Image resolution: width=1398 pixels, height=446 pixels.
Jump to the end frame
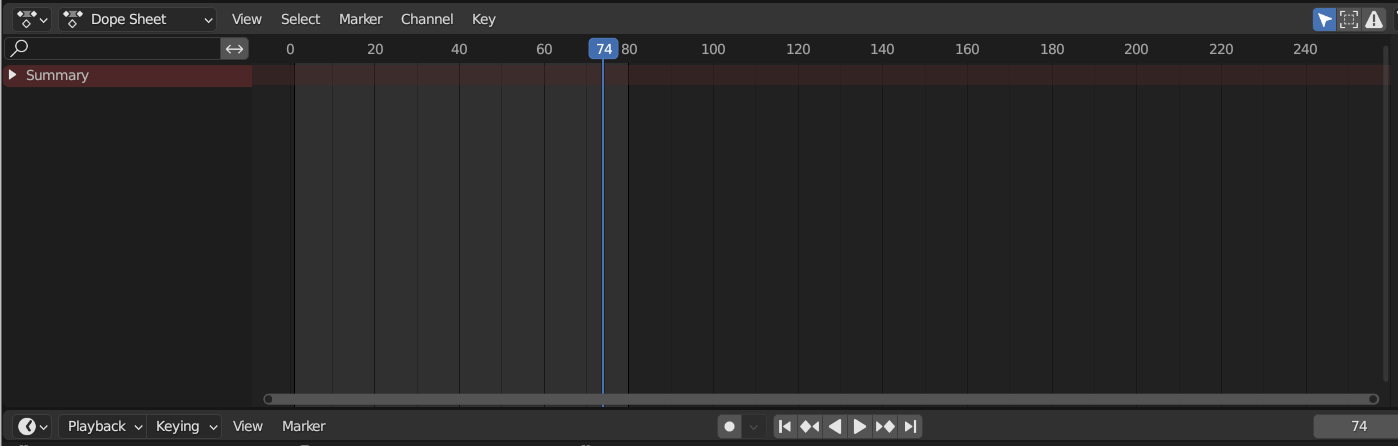tap(910, 426)
